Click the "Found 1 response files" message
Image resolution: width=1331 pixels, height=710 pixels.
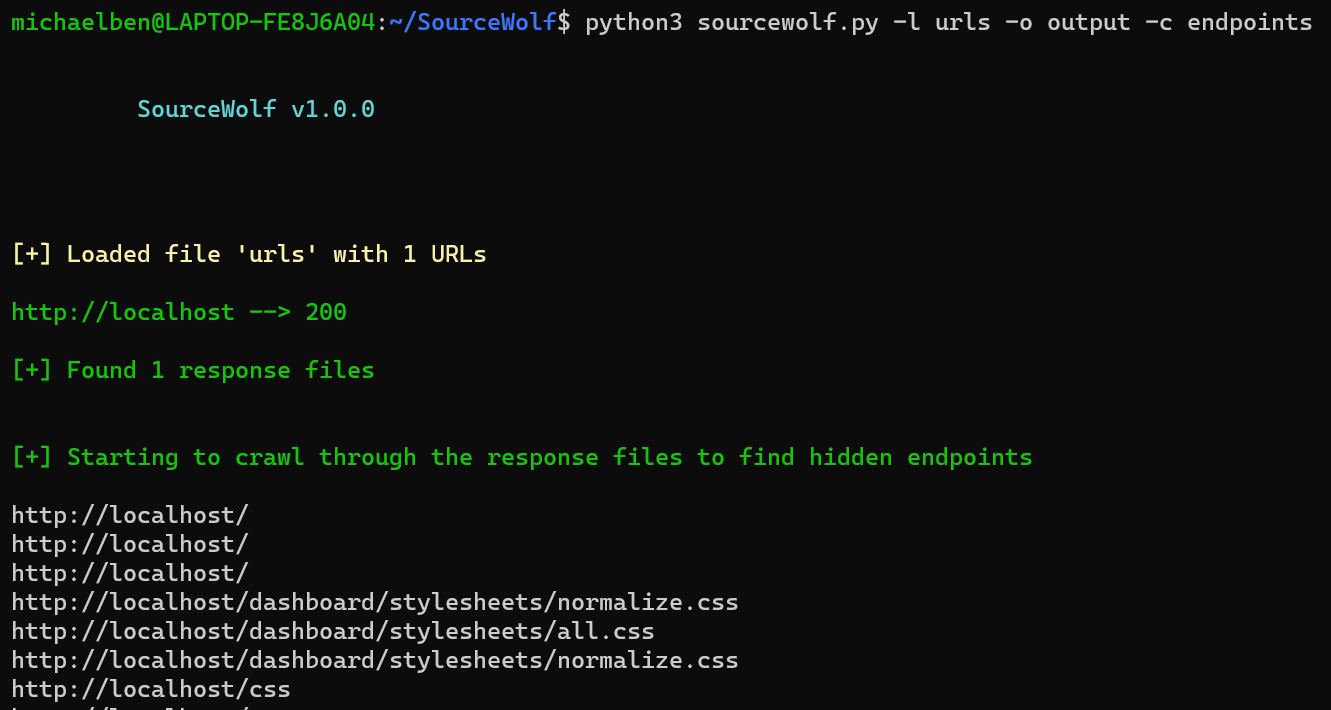pyautogui.click(x=193, y=370)
